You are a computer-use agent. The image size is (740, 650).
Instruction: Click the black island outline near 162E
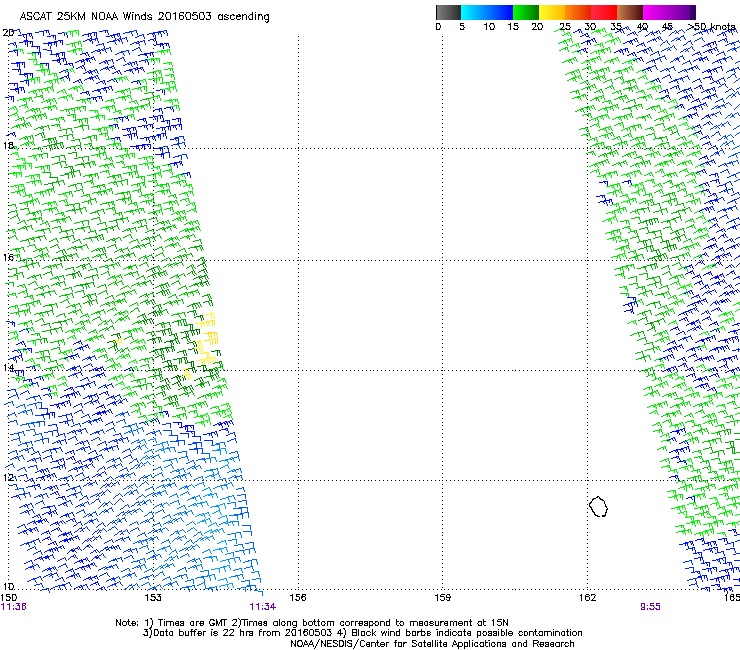click(598, 506)
